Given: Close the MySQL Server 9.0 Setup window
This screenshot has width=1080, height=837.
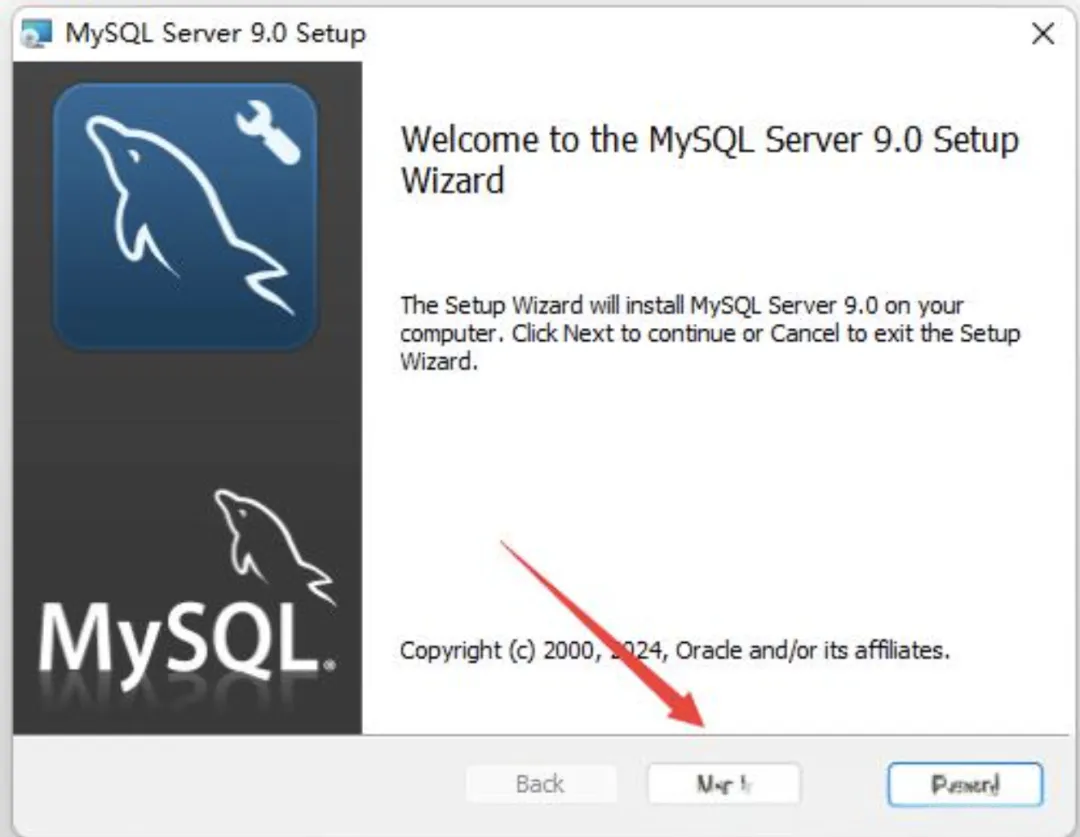Looking at the screenshot, I should 1043,33.
